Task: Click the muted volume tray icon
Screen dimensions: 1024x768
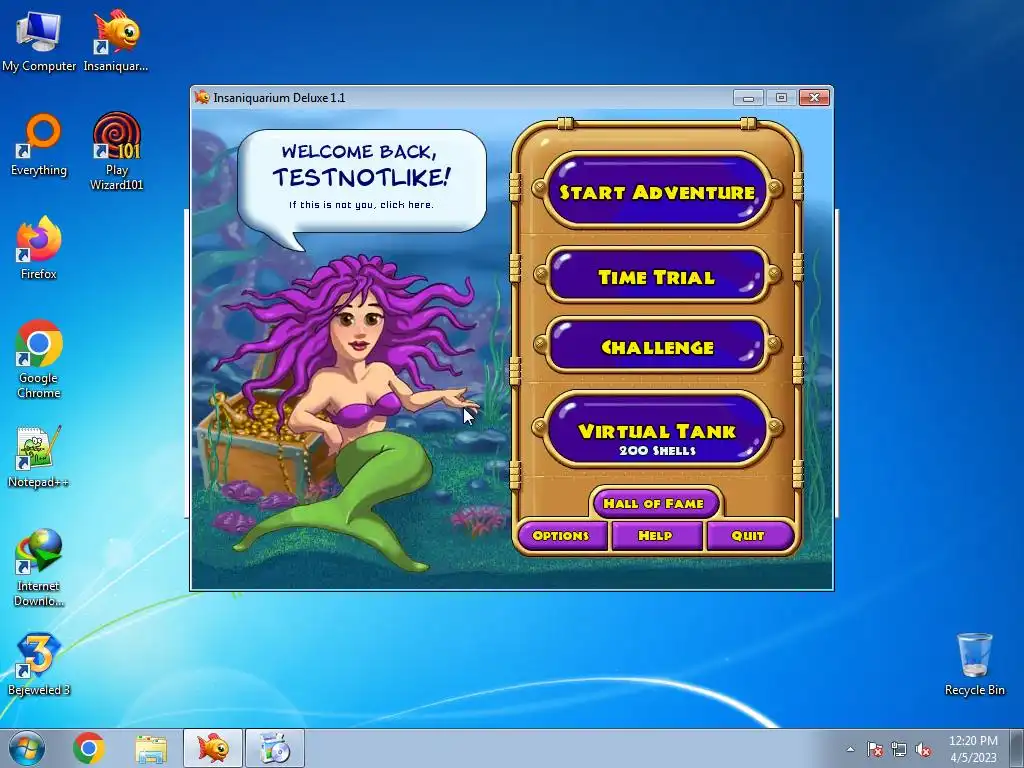Action: tap(923, 749)
